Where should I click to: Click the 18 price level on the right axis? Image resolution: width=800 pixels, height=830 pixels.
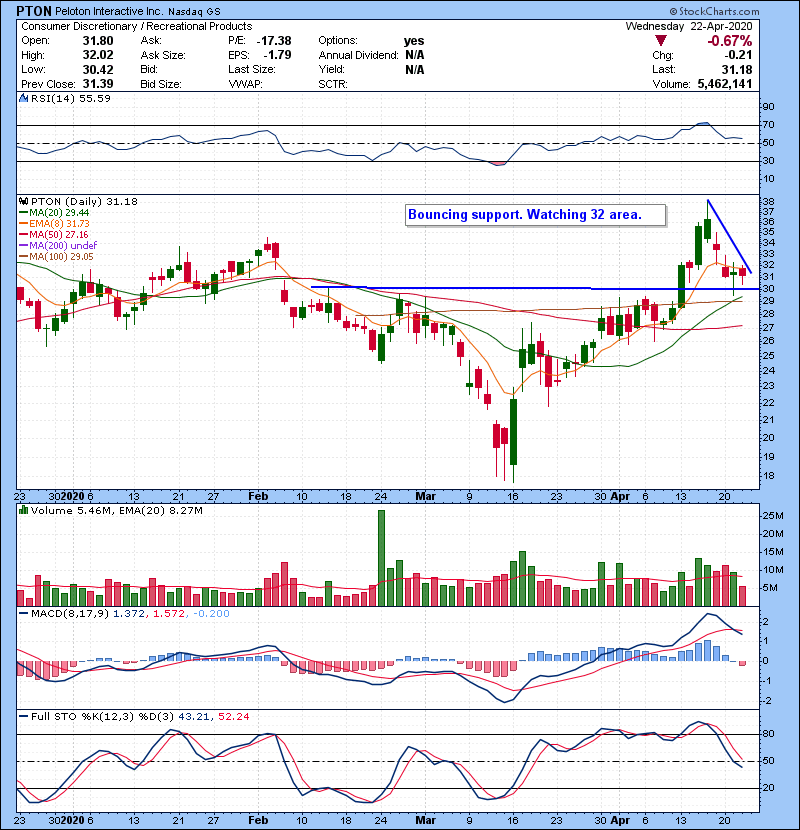pos(768,475)
